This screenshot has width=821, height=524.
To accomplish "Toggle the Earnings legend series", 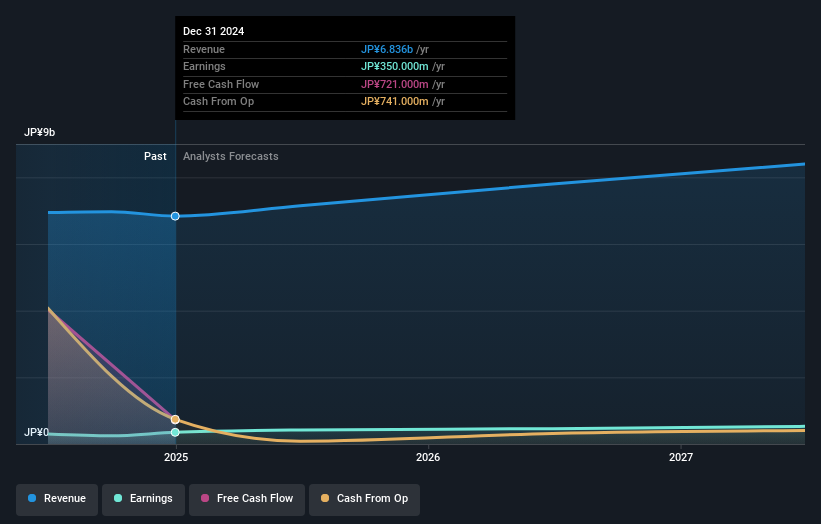I will (x=143, y=499).
